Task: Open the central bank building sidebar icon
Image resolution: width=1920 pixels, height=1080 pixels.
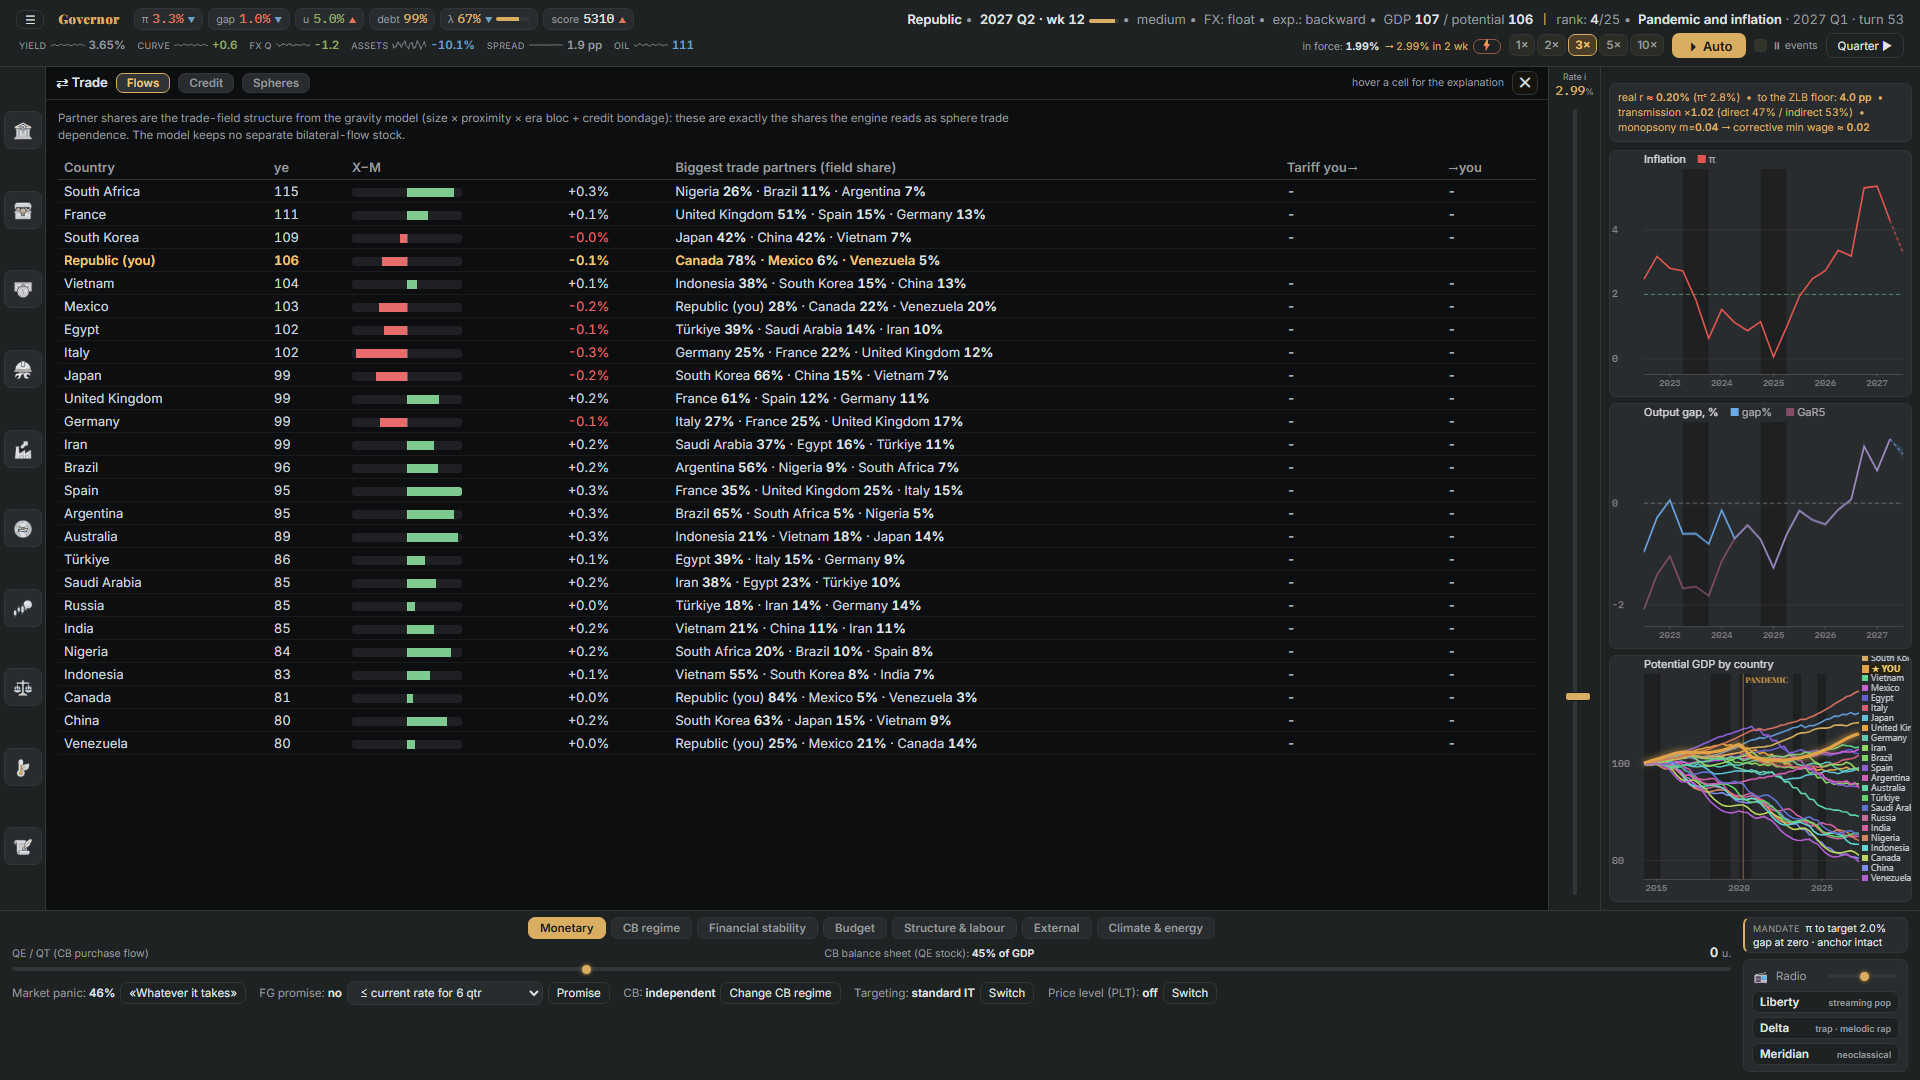Action: coord(23,131)
